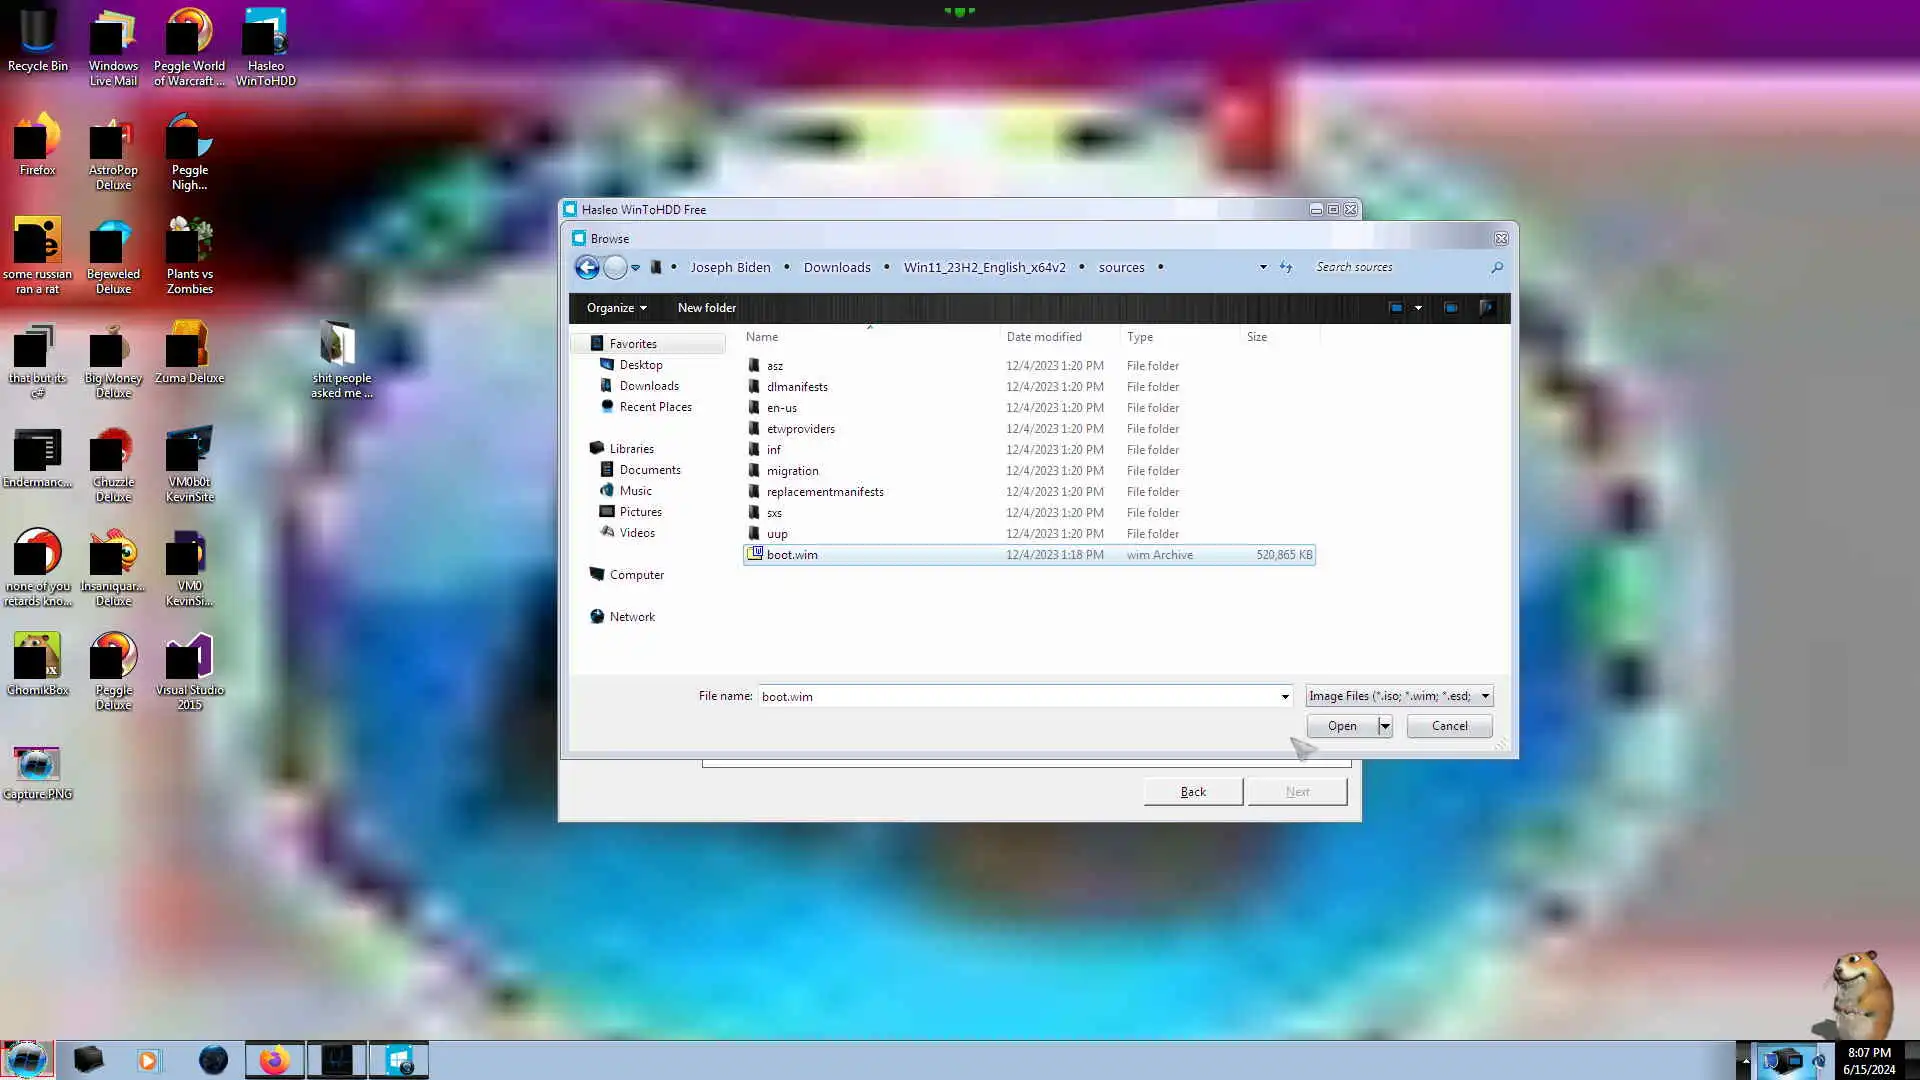This screenshot has height=1080, width=1920.
Task: Click the change view icon in toolbar
Action: pyautogui.click(x=1396, y=308)
